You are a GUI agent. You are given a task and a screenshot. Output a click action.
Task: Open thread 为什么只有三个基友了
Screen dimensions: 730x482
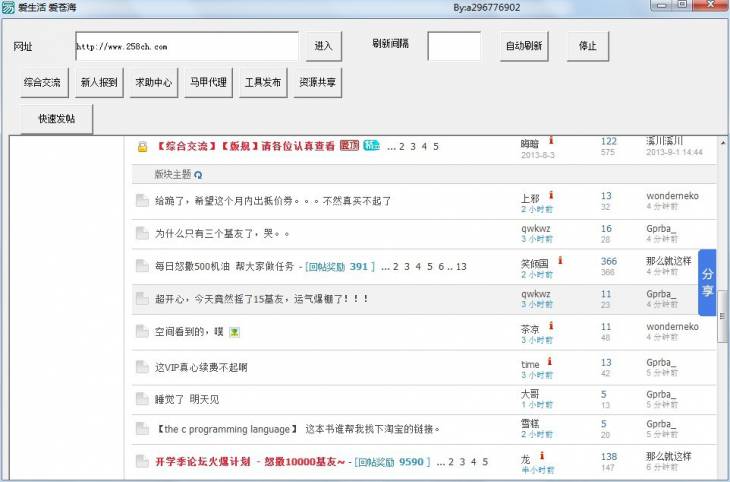[x=222, y=234]
